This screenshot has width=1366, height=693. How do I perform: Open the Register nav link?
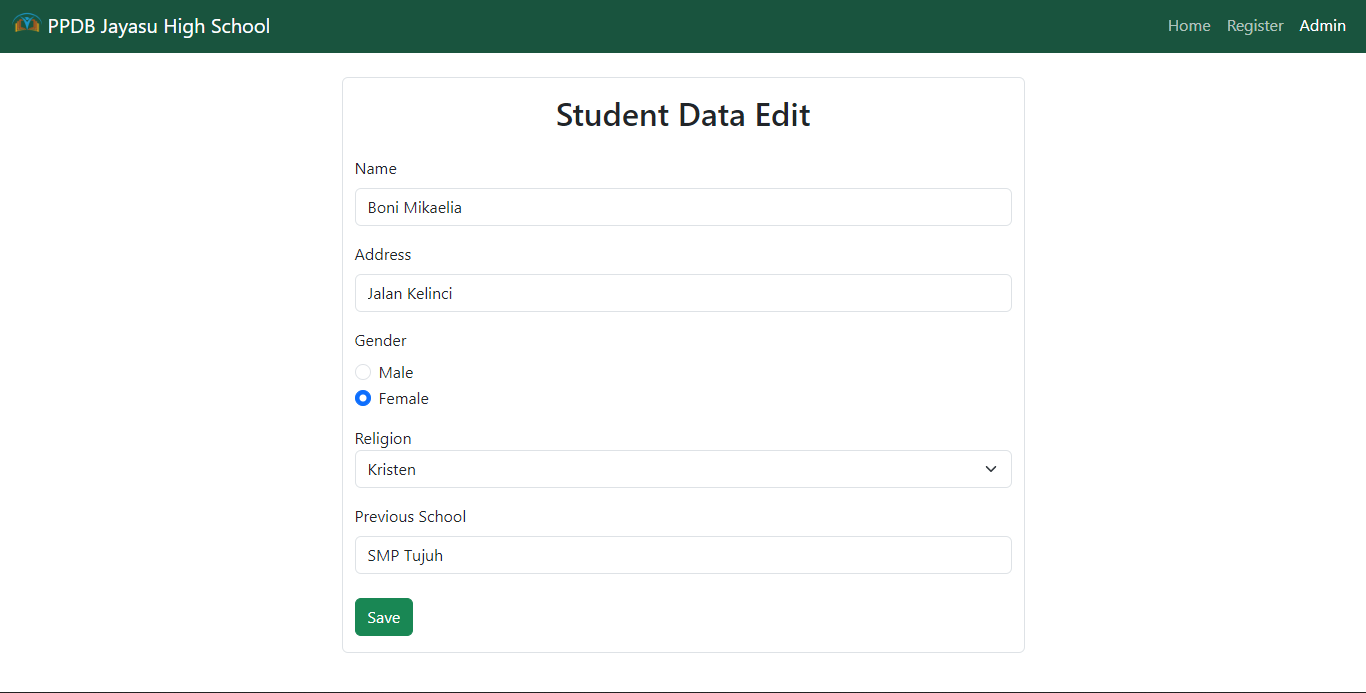(x=1255, y=26)
